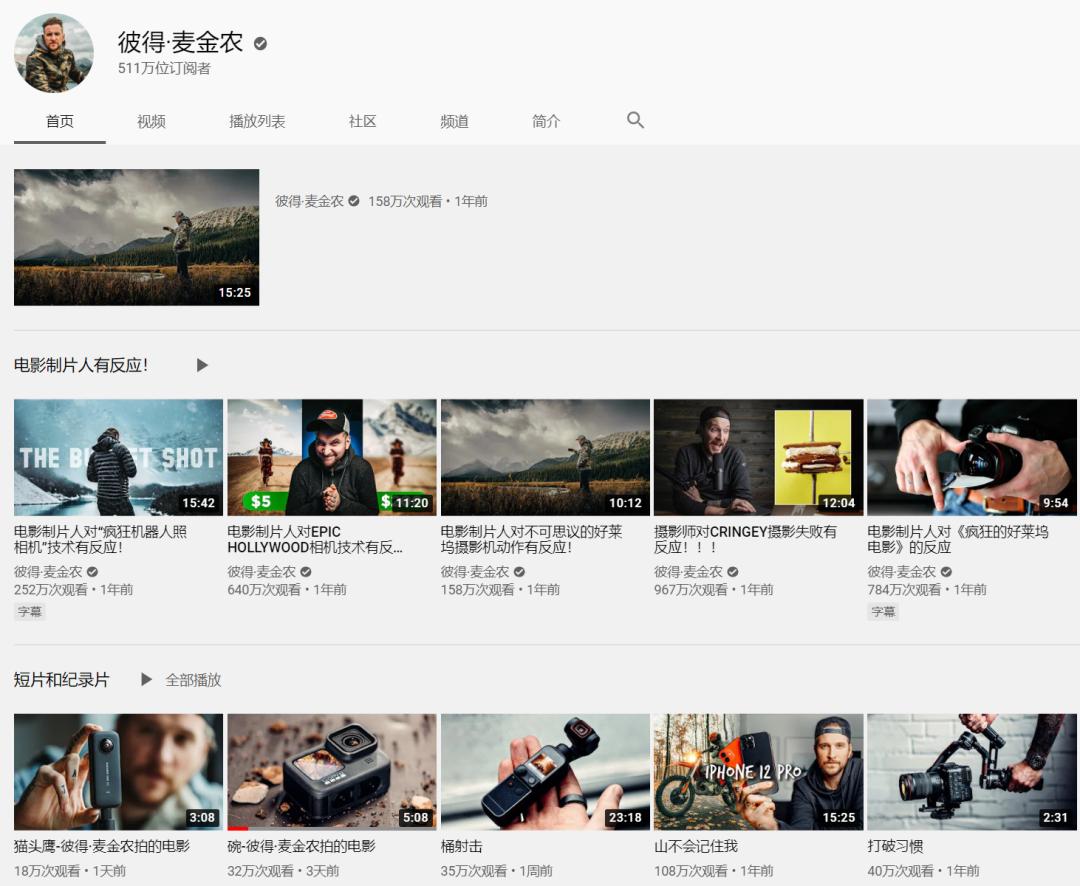Go to the 社区 tab

click(x=362, y=120)
